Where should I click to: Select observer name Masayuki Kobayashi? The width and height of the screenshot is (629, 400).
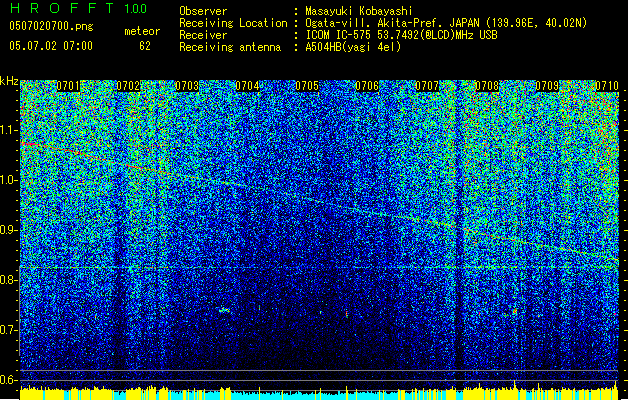(359, 11)
